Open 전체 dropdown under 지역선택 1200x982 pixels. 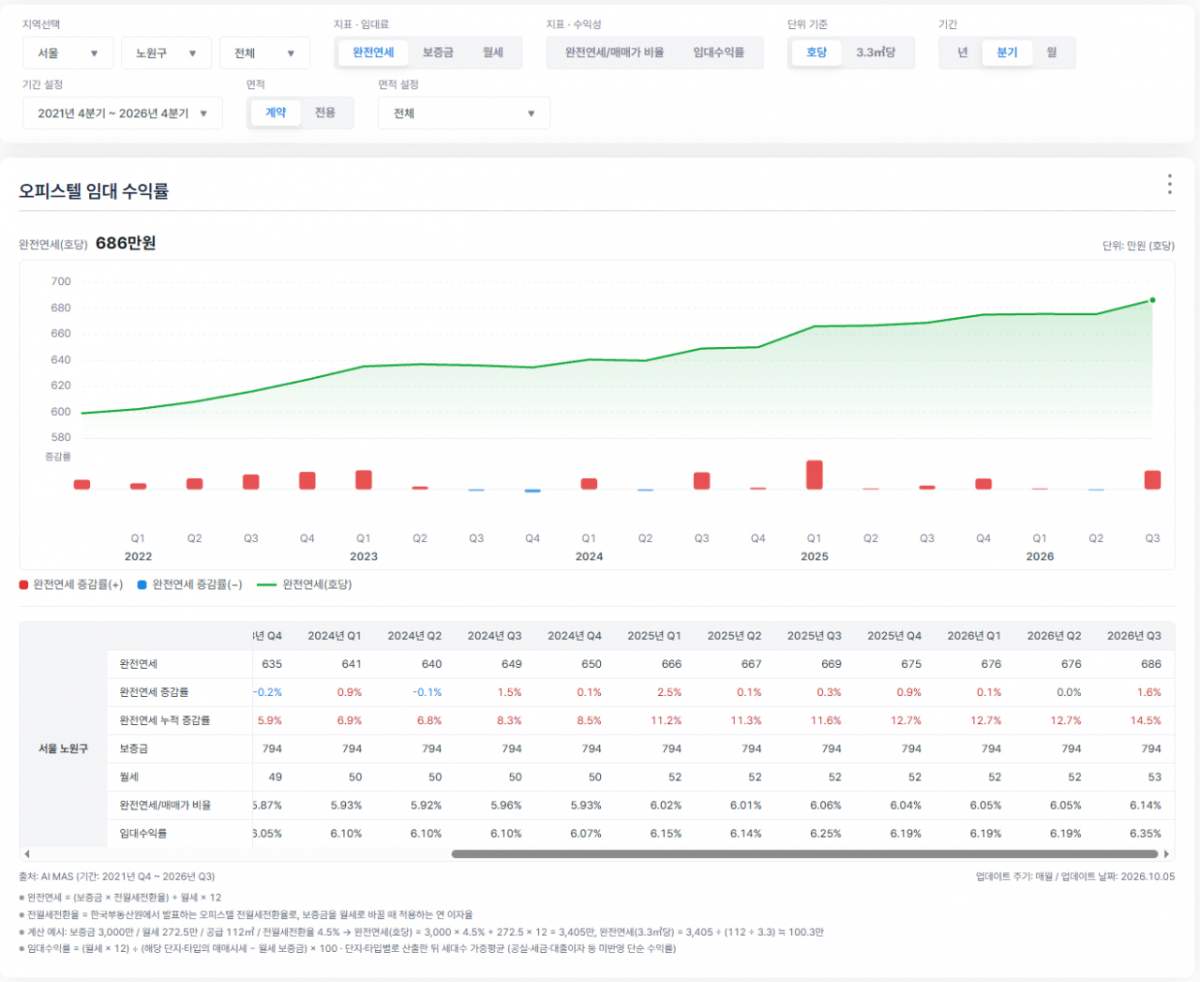[265, 53]
